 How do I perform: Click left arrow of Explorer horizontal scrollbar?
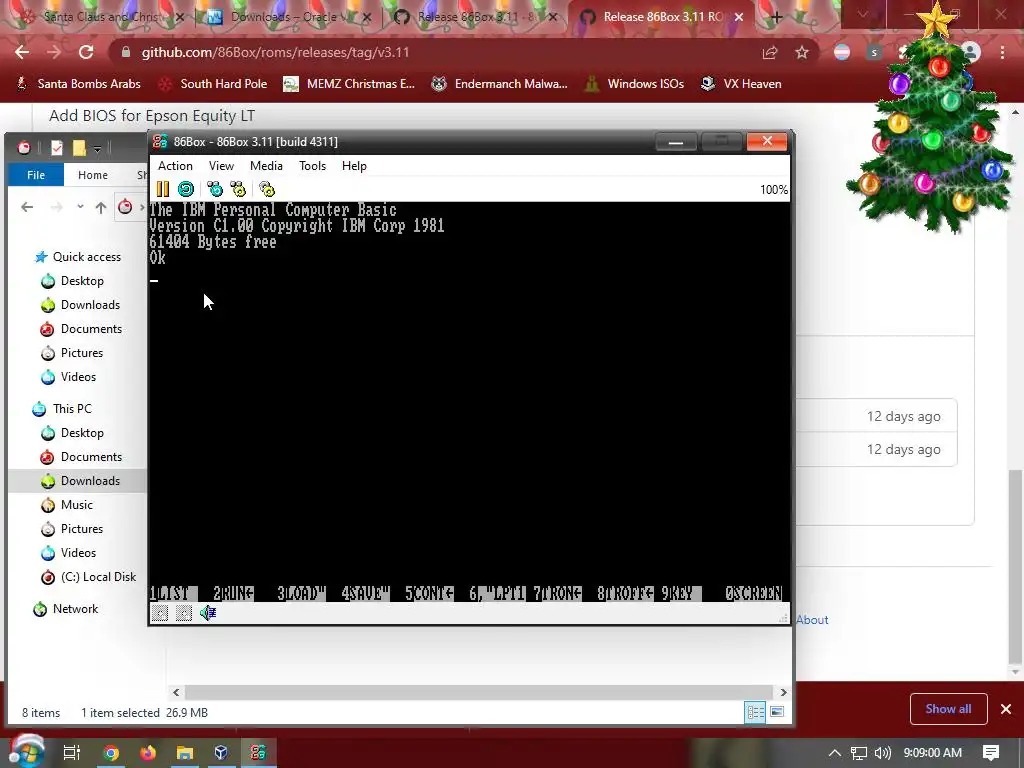pos(176,692)
